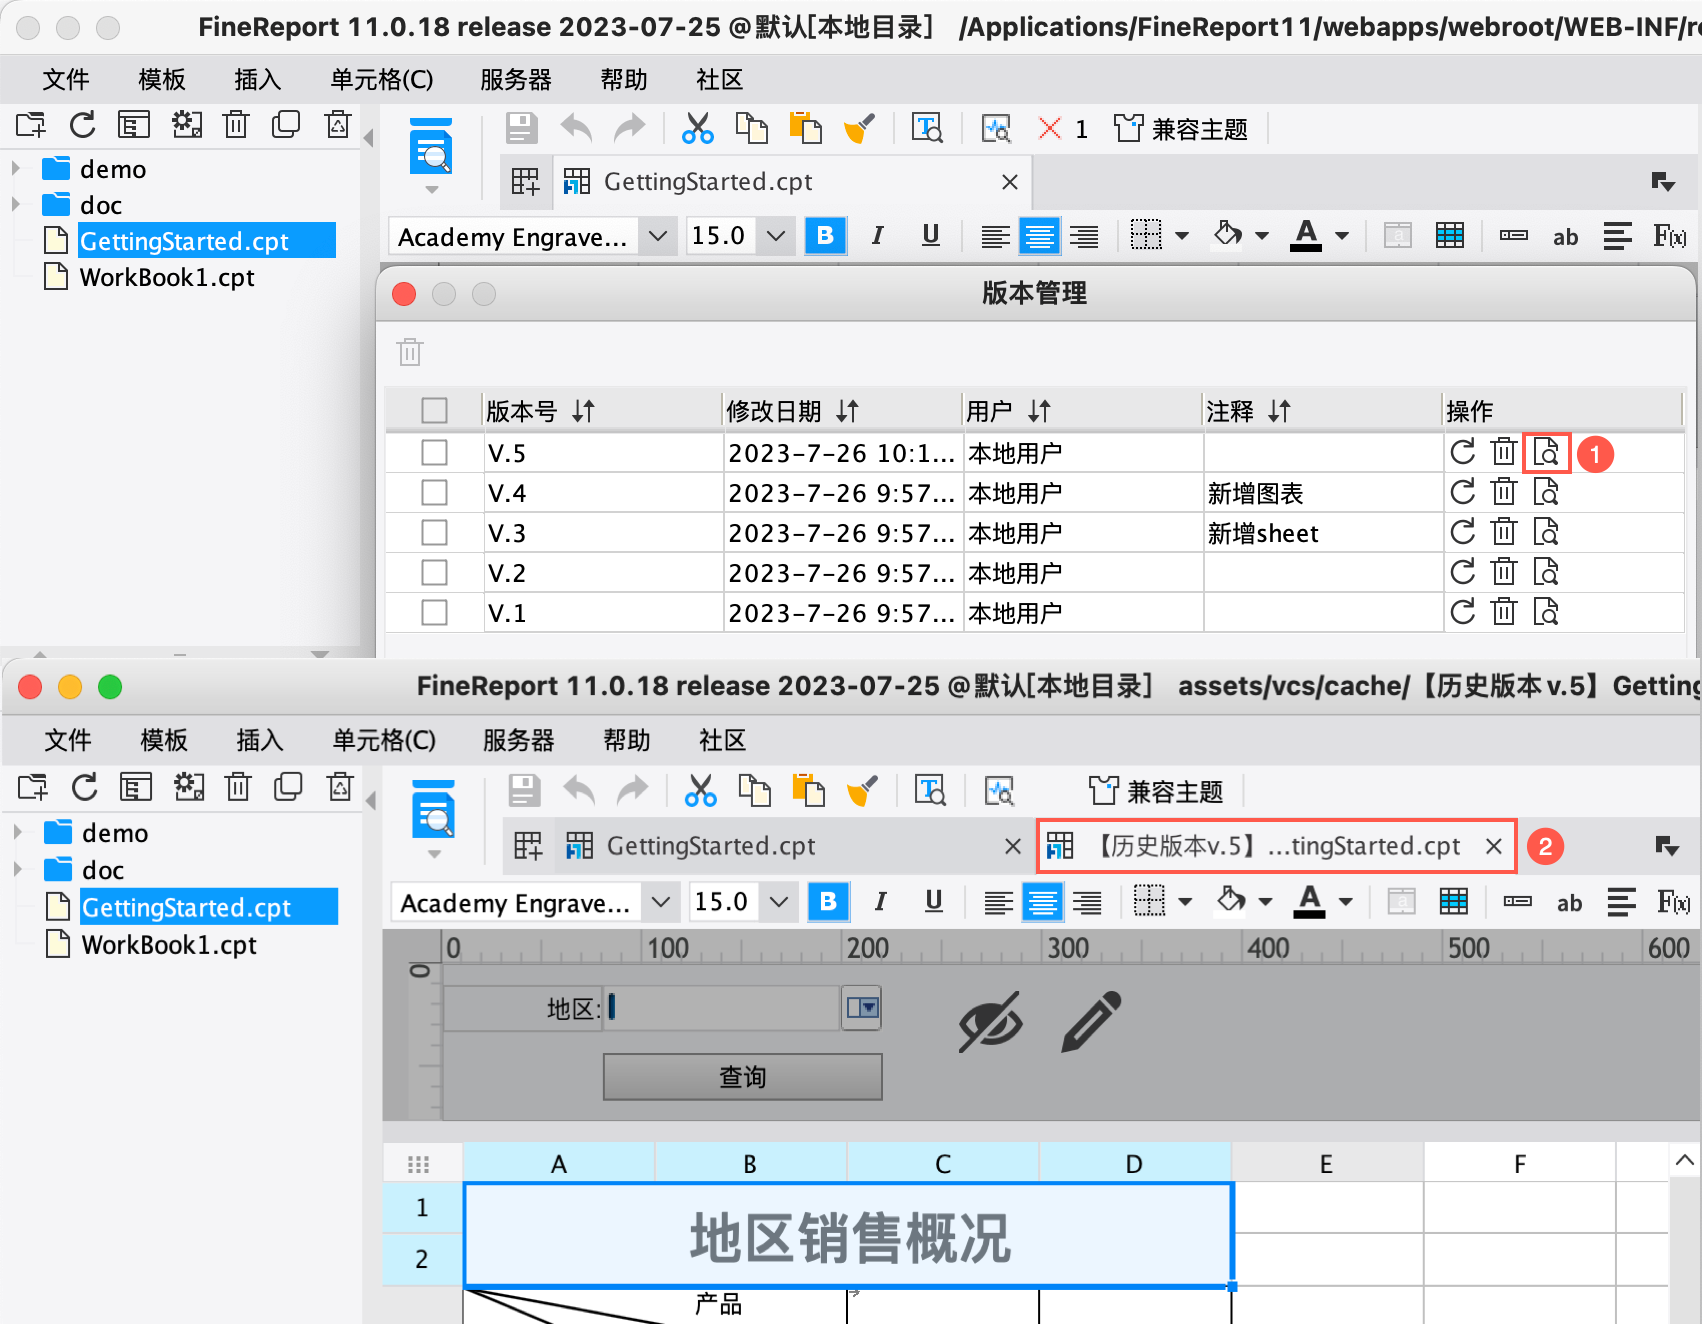The image size is (1702, 1324).
Task: Toggle bold in the lower window format bar
Action: pyautogui.click(x=828, y=902)
